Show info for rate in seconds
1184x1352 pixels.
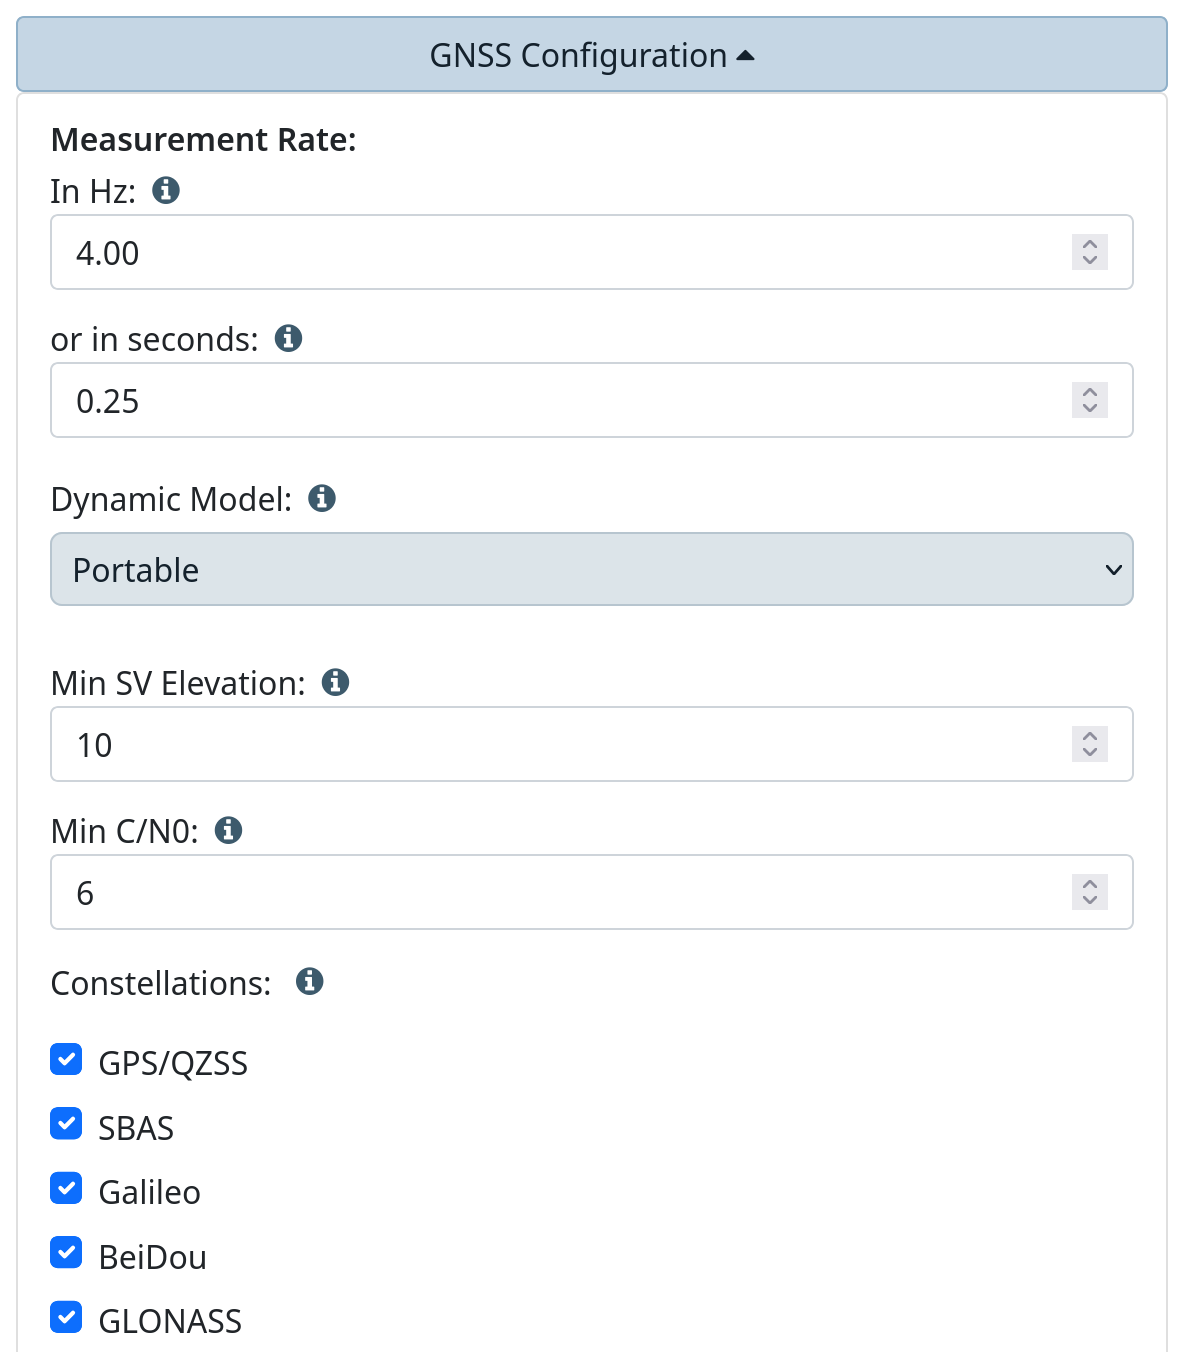click(x=288, y=338)
